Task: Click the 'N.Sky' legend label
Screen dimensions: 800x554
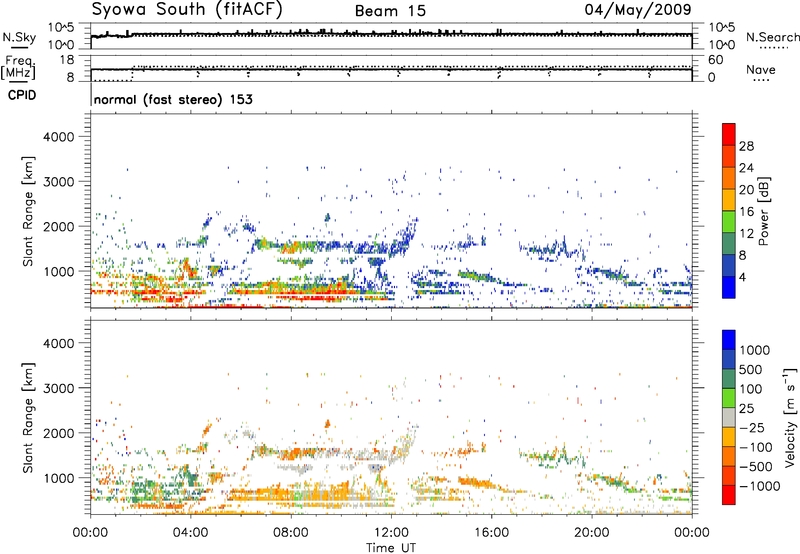Action: click(x=19, y=37)
